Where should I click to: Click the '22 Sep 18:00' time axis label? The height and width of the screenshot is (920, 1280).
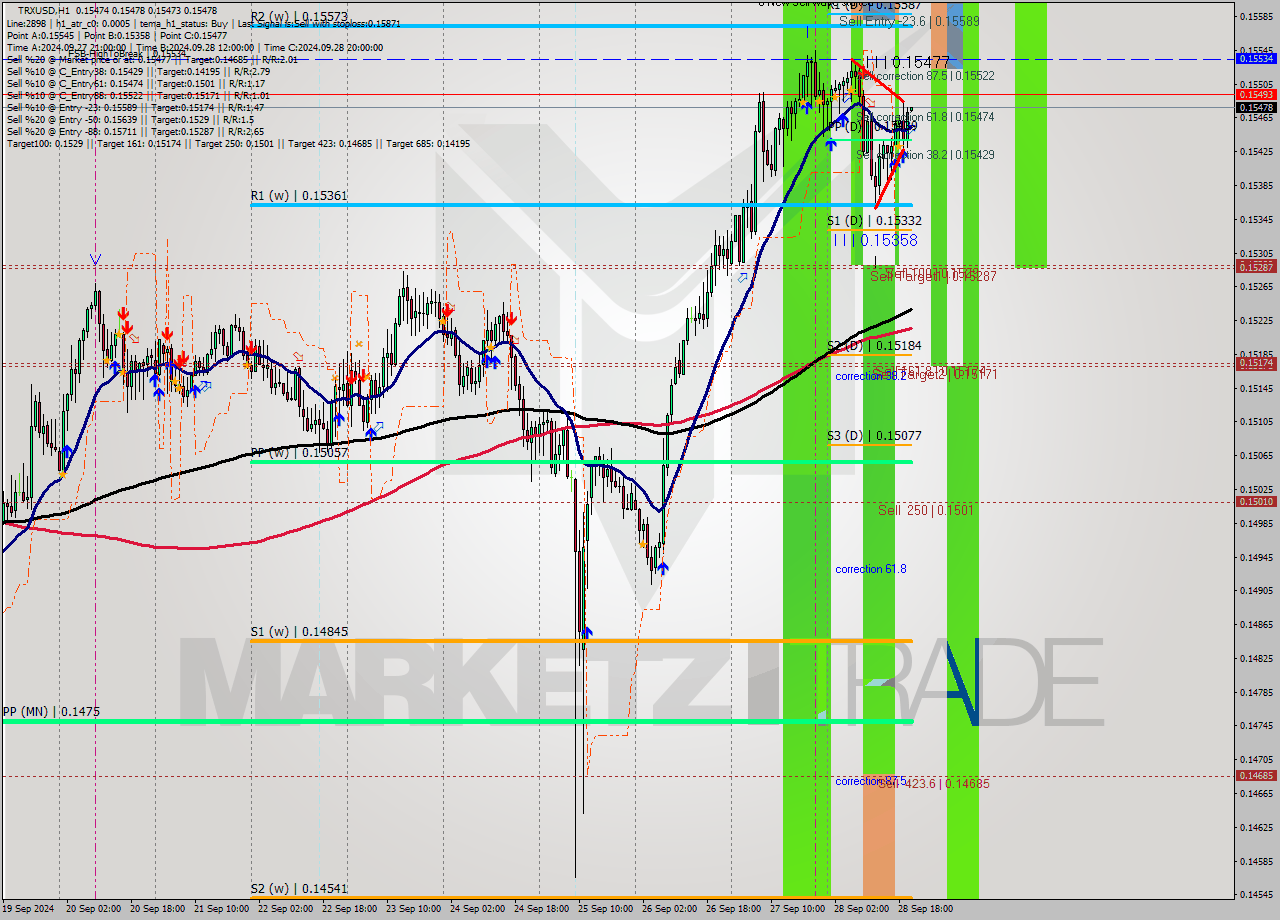tap(350, 909)
